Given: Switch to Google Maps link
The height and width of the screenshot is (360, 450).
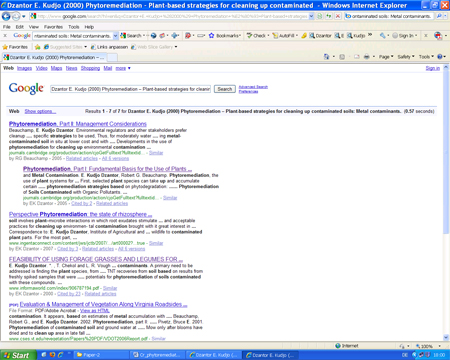Looking at the screenshot, I should pos(56,68).
